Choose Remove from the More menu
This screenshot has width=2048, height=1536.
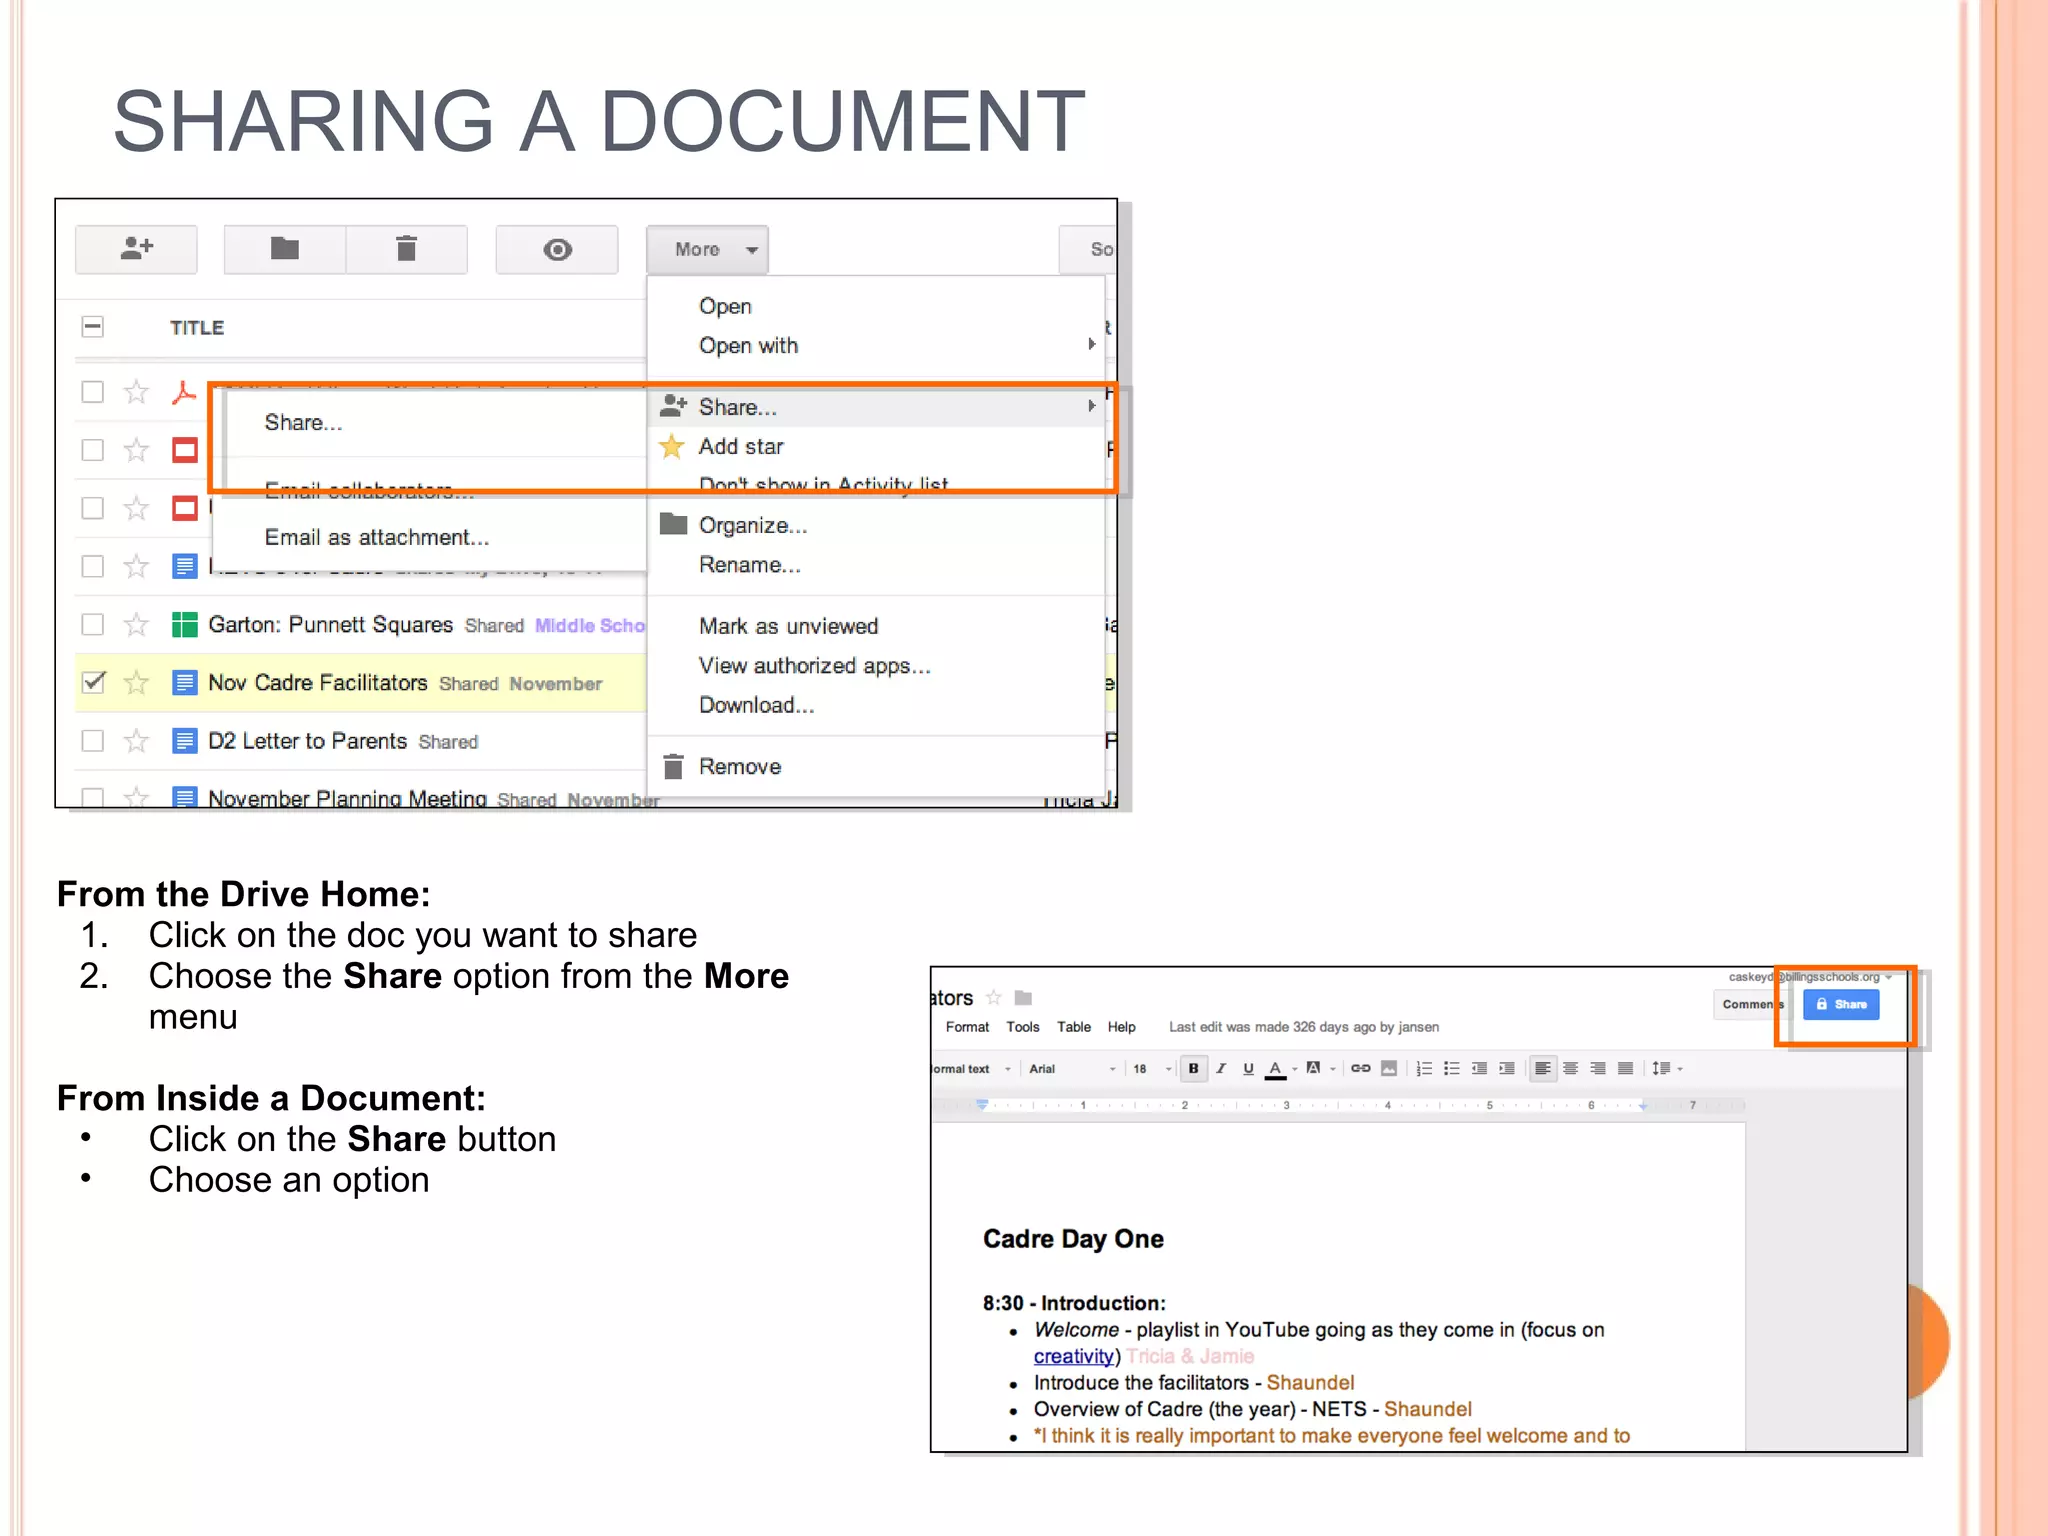pyautogui.click(x=740, y=766)
